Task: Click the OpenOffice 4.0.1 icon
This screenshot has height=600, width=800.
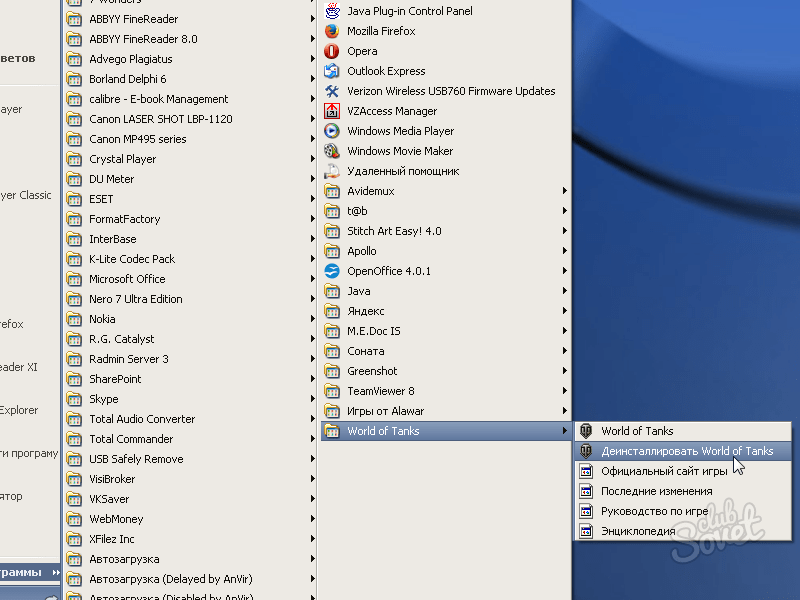Action: coord(332,271)
